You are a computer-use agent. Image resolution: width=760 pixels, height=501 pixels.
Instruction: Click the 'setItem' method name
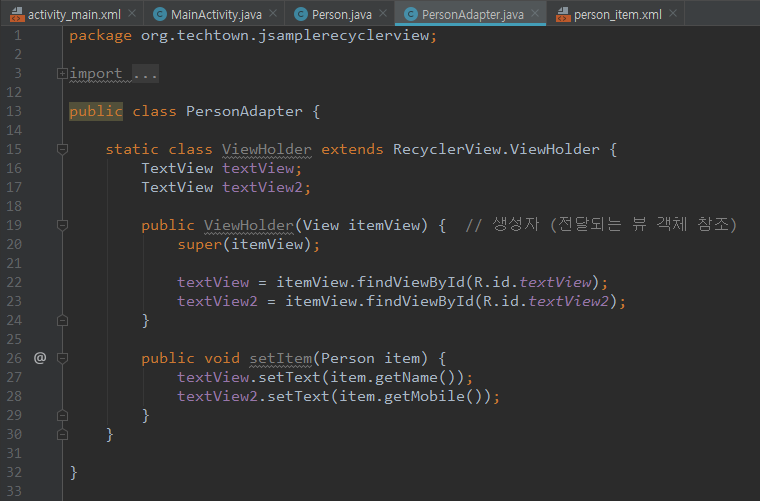tap(281, 358)
